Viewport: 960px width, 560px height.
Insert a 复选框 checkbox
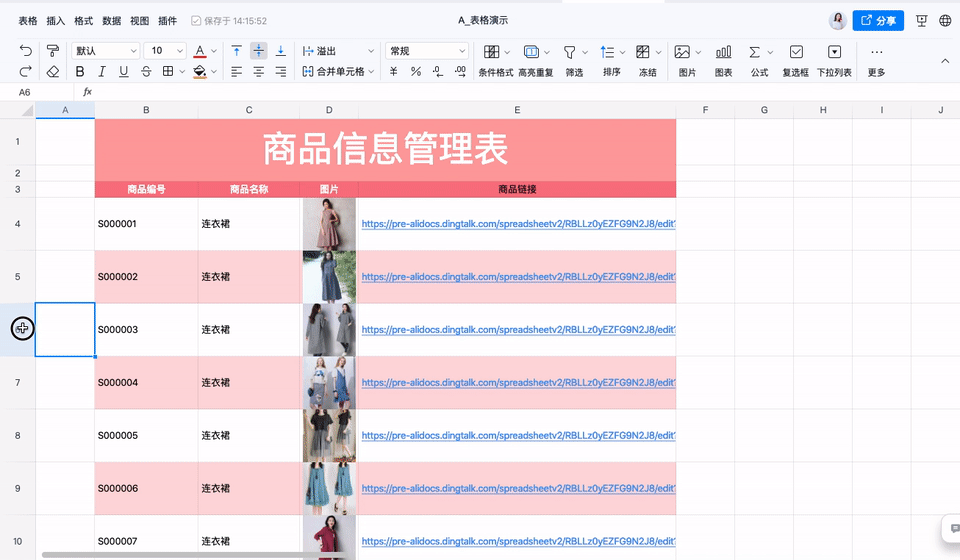(x=796, y=52)
